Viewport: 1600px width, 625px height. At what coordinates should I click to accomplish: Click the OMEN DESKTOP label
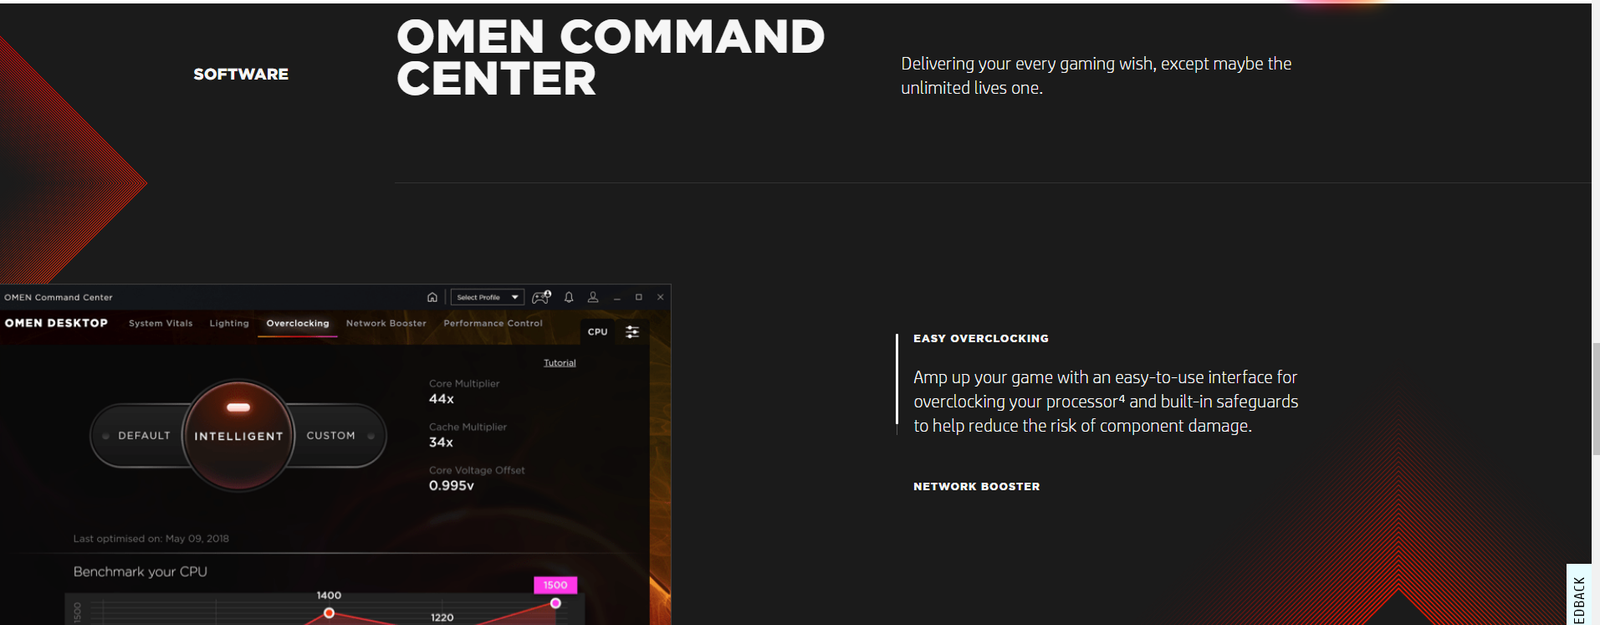tap(56, 323)
